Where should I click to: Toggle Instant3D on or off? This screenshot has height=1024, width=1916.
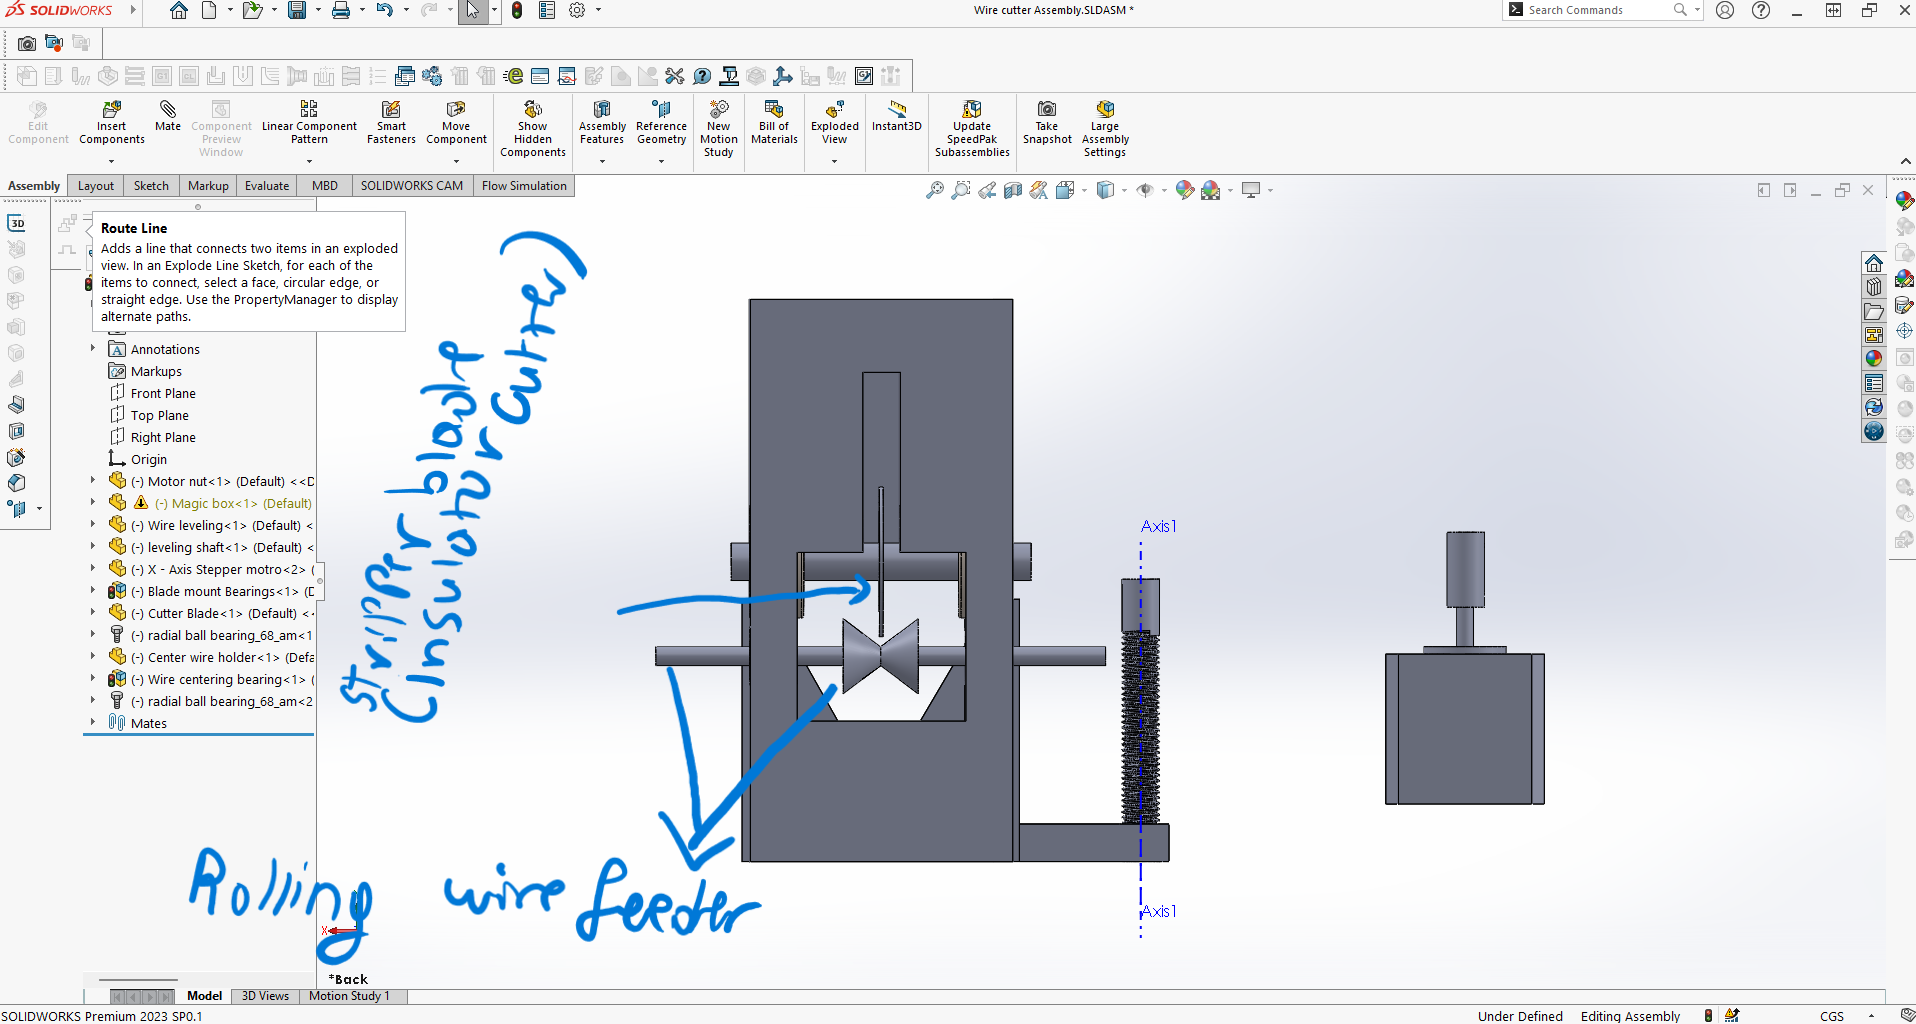897,116
